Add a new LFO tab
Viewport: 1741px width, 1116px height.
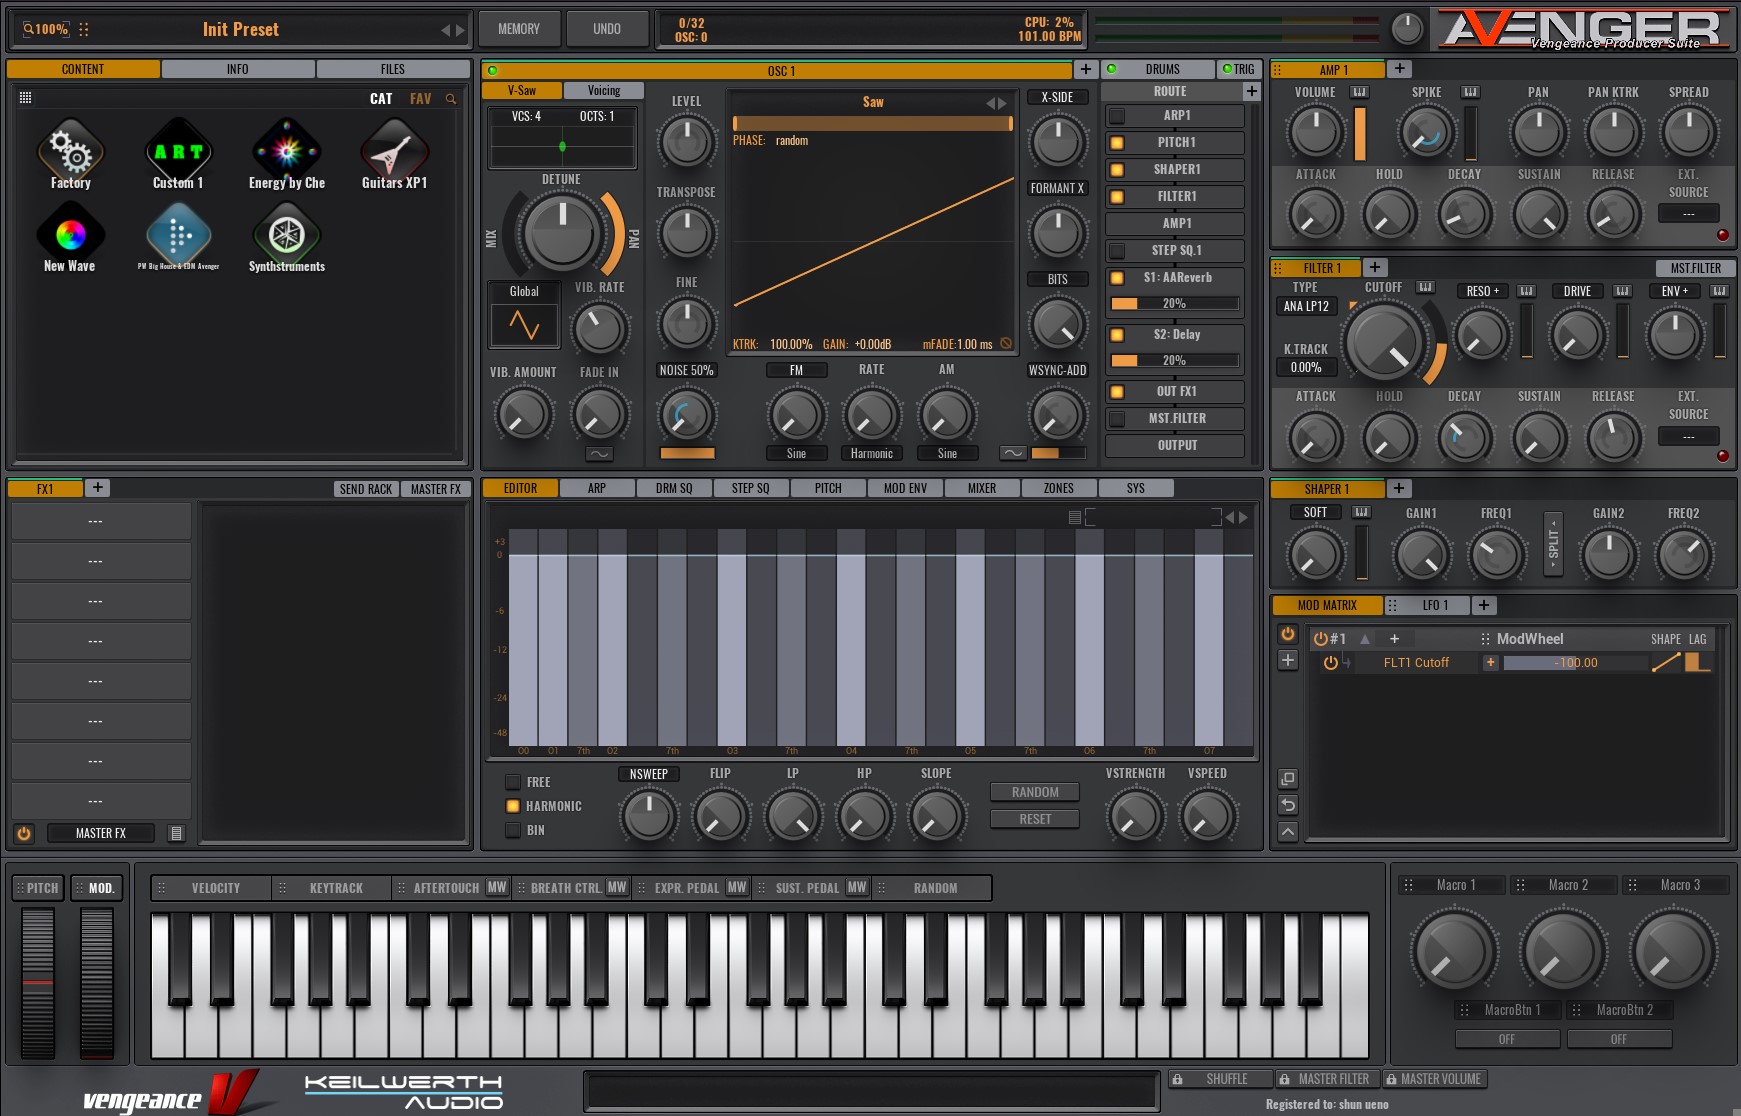coord(1484,605)
